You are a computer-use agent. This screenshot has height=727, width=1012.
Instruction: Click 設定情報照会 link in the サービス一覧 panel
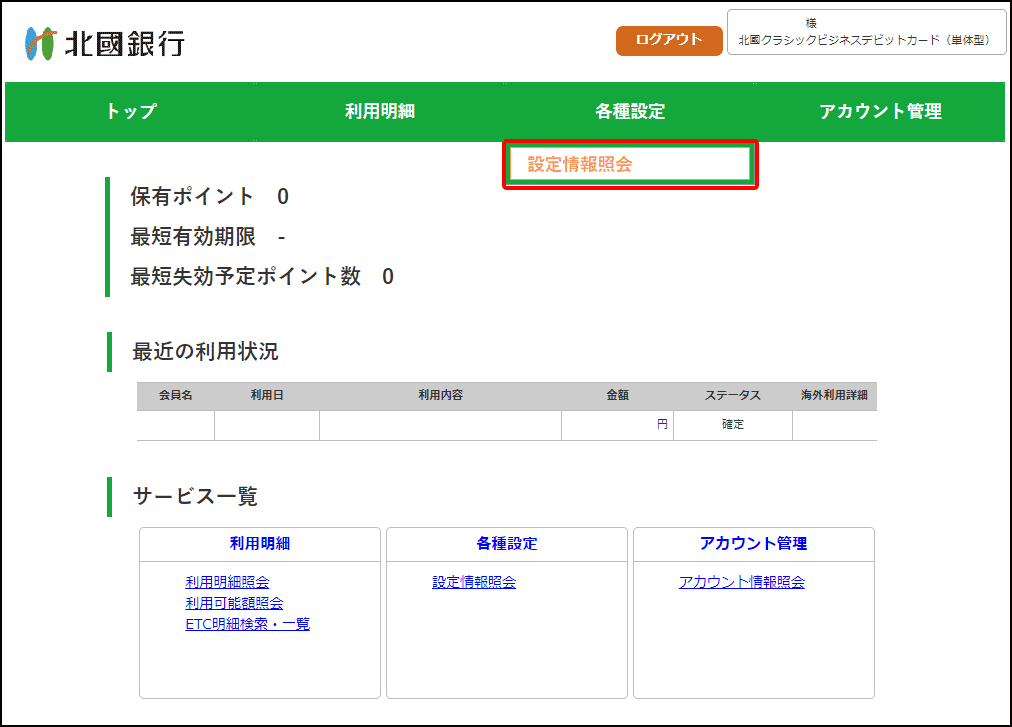tap(474, 582)
